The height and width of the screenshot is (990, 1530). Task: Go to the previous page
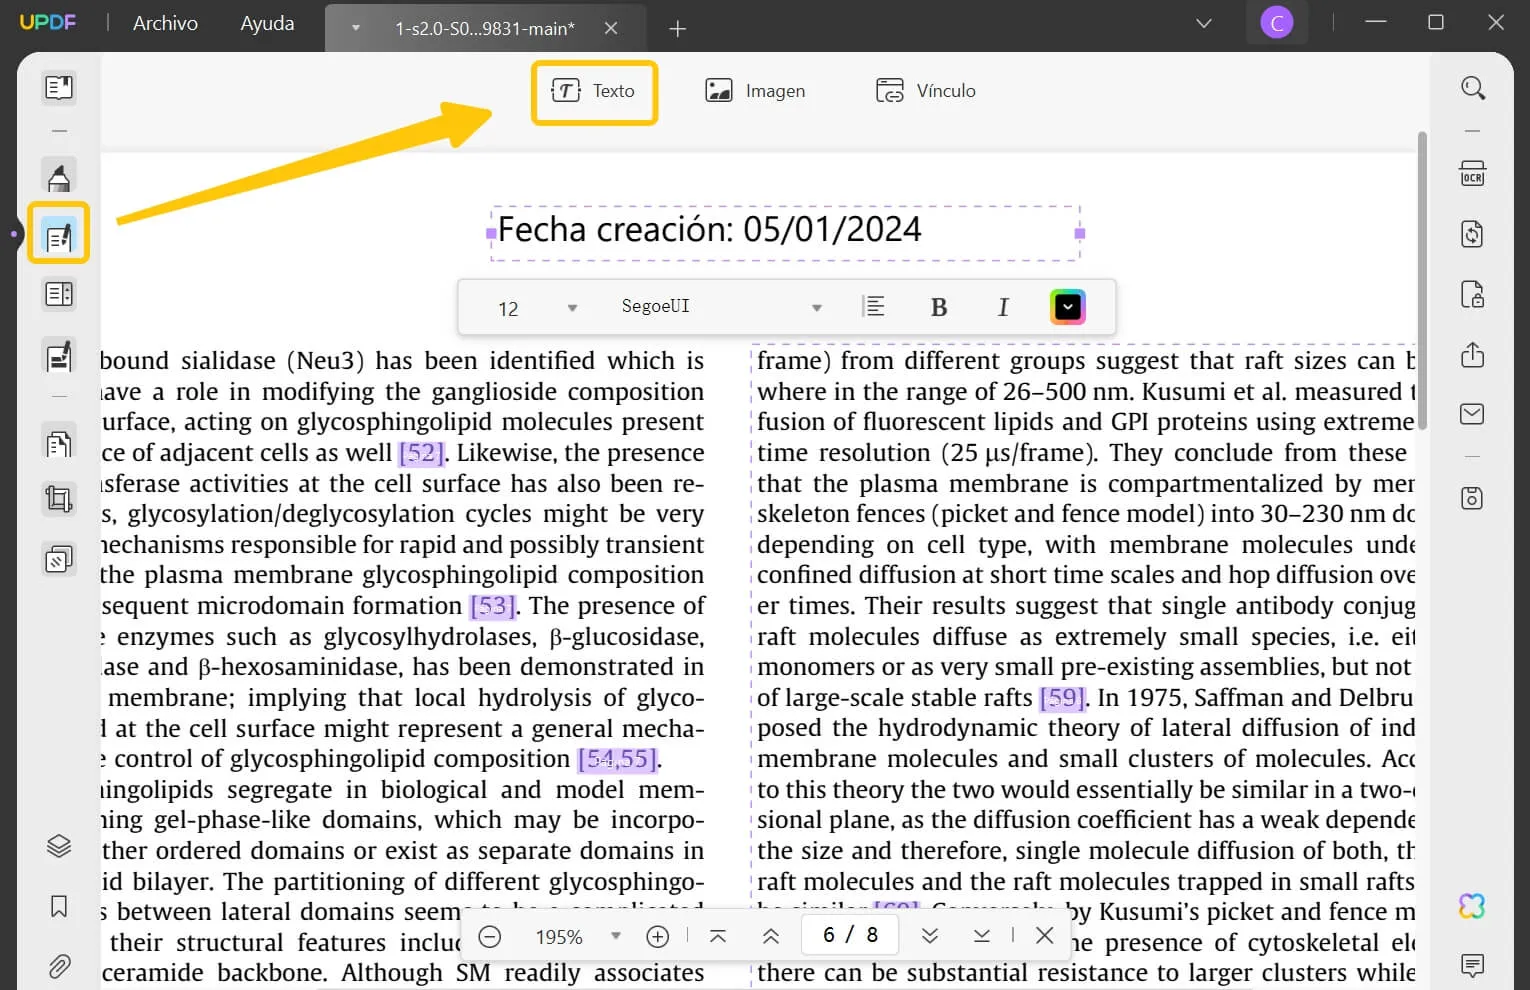pyautogui.click(x=771, y=936)
